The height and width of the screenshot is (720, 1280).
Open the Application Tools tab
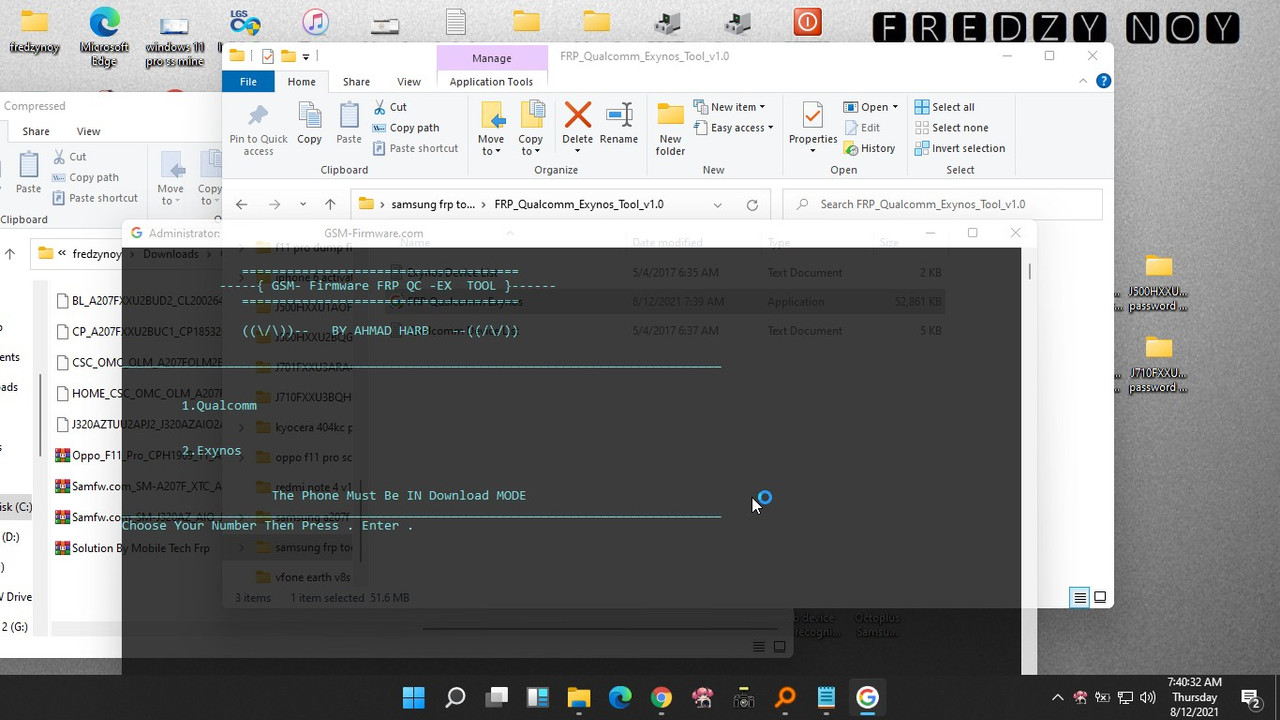[491, 82]
